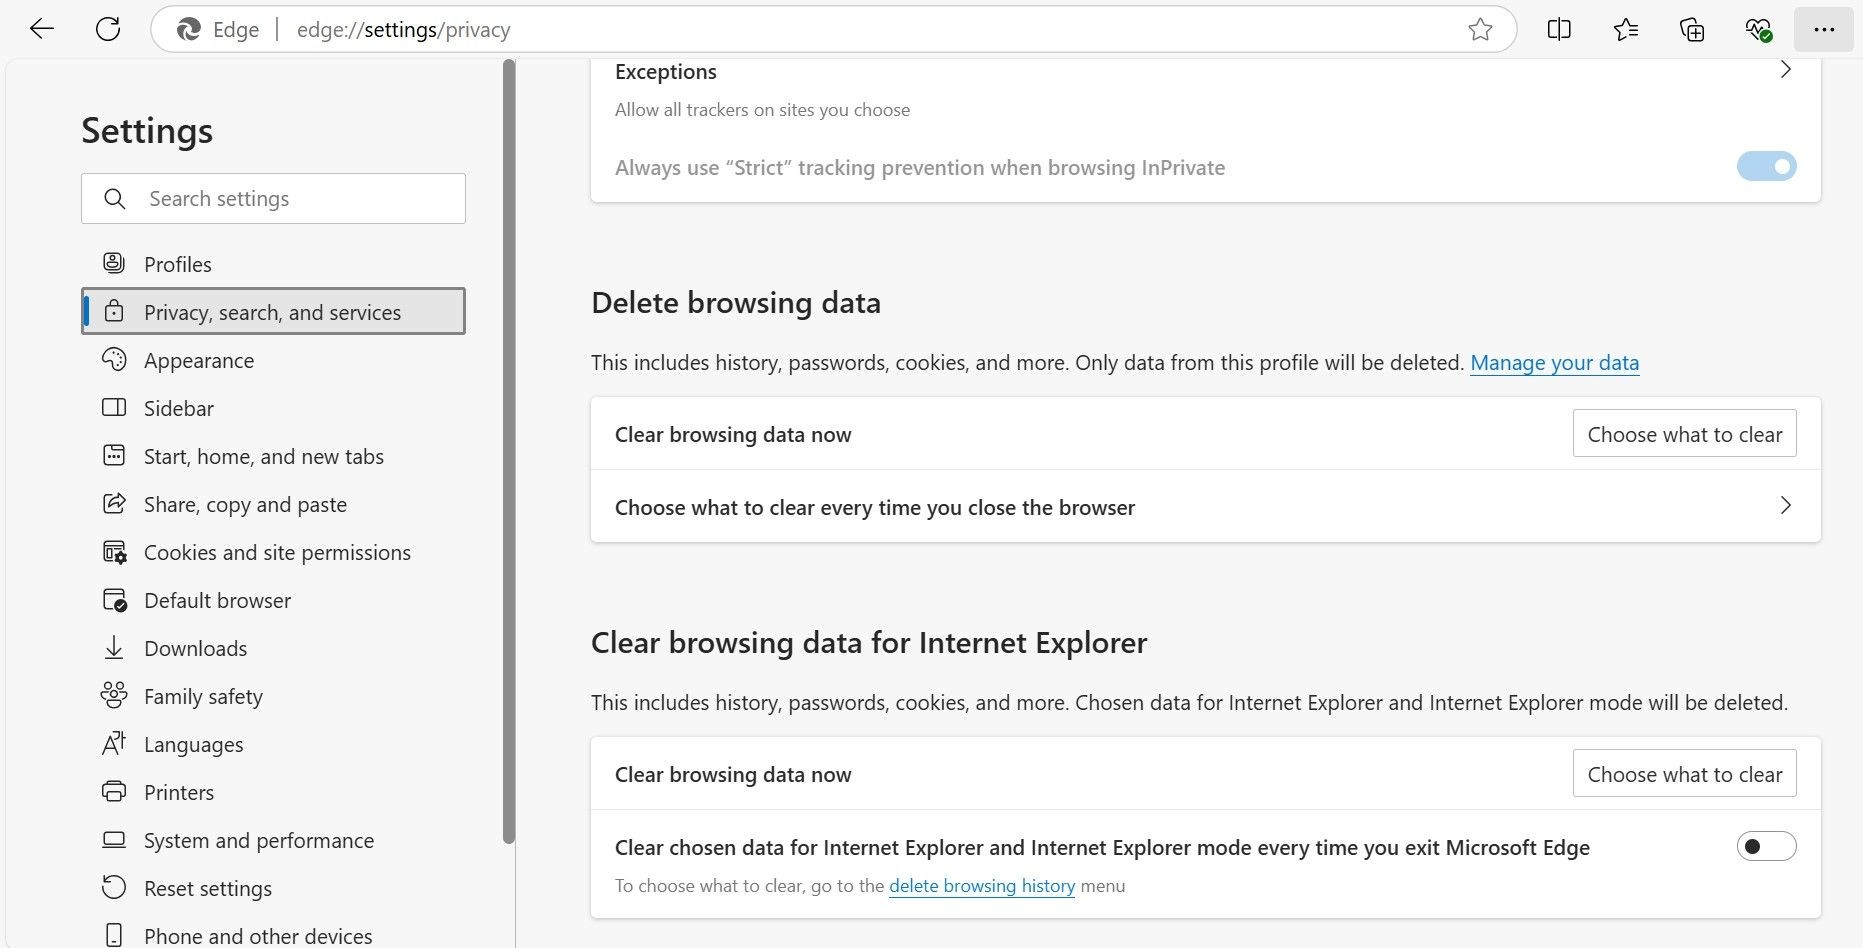The image size is (1863, 948).
Task: Open split screen view icon
Action: point(1559,29)
